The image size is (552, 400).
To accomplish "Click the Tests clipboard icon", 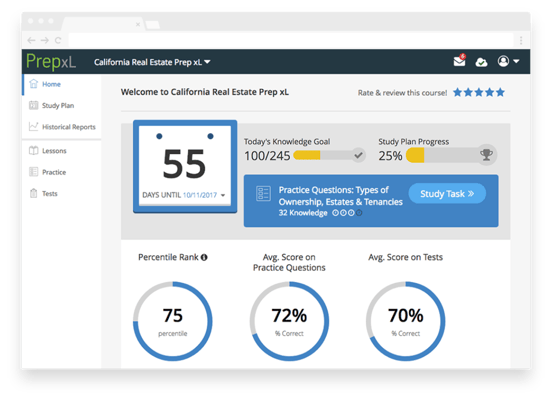I will (33, 193).
